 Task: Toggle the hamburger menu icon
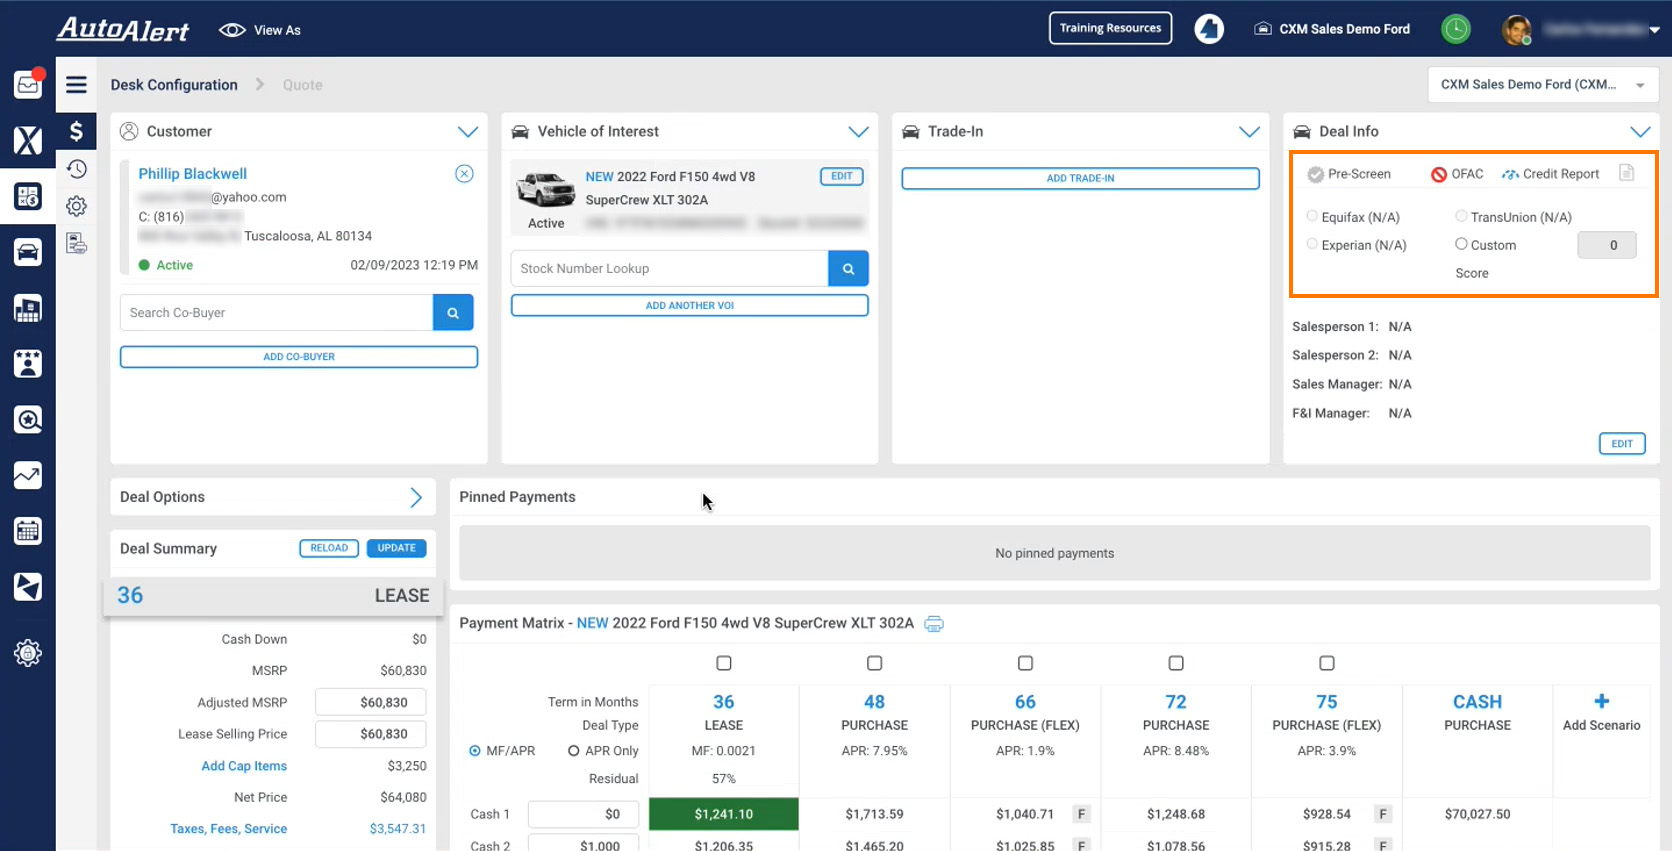point(76,85)
